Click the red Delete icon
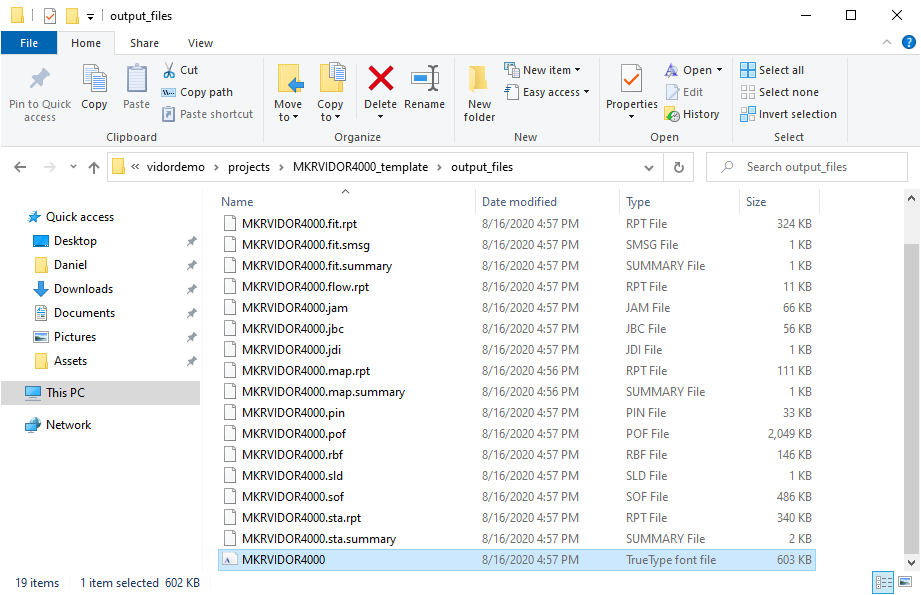This screenshot has height=595, width=921. [380, 80]
